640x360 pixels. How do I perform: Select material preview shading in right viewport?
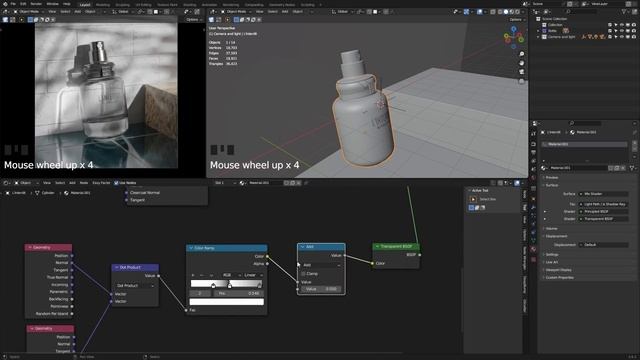(511, 12)
